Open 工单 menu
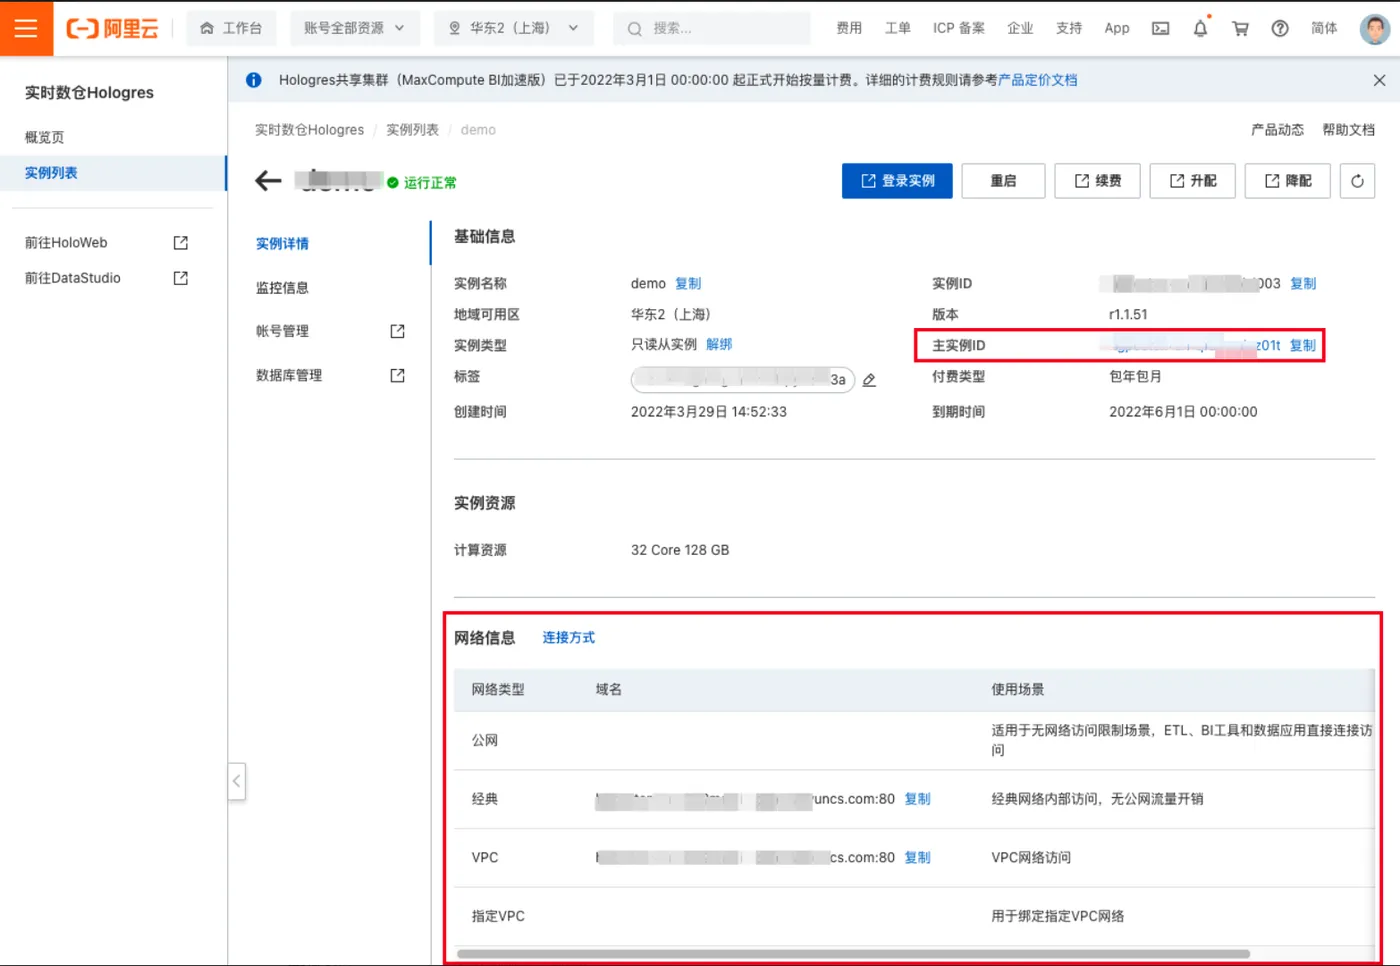Image resolution: width=1400 pixels, height=966 pixels. click(x=898, y=28)
